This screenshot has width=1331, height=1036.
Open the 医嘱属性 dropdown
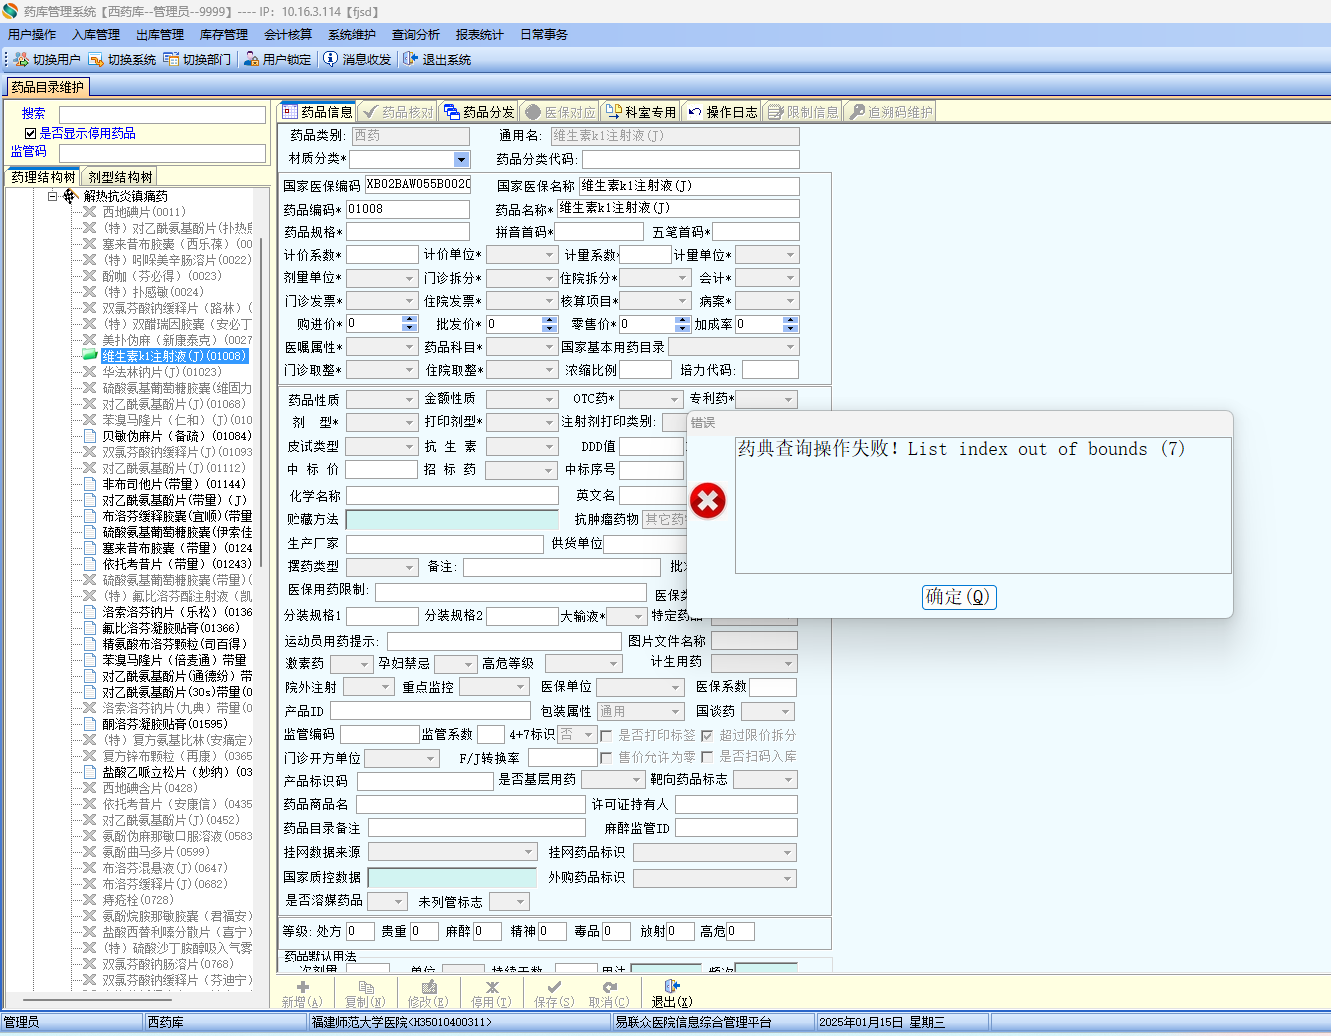tap(409, 347)
